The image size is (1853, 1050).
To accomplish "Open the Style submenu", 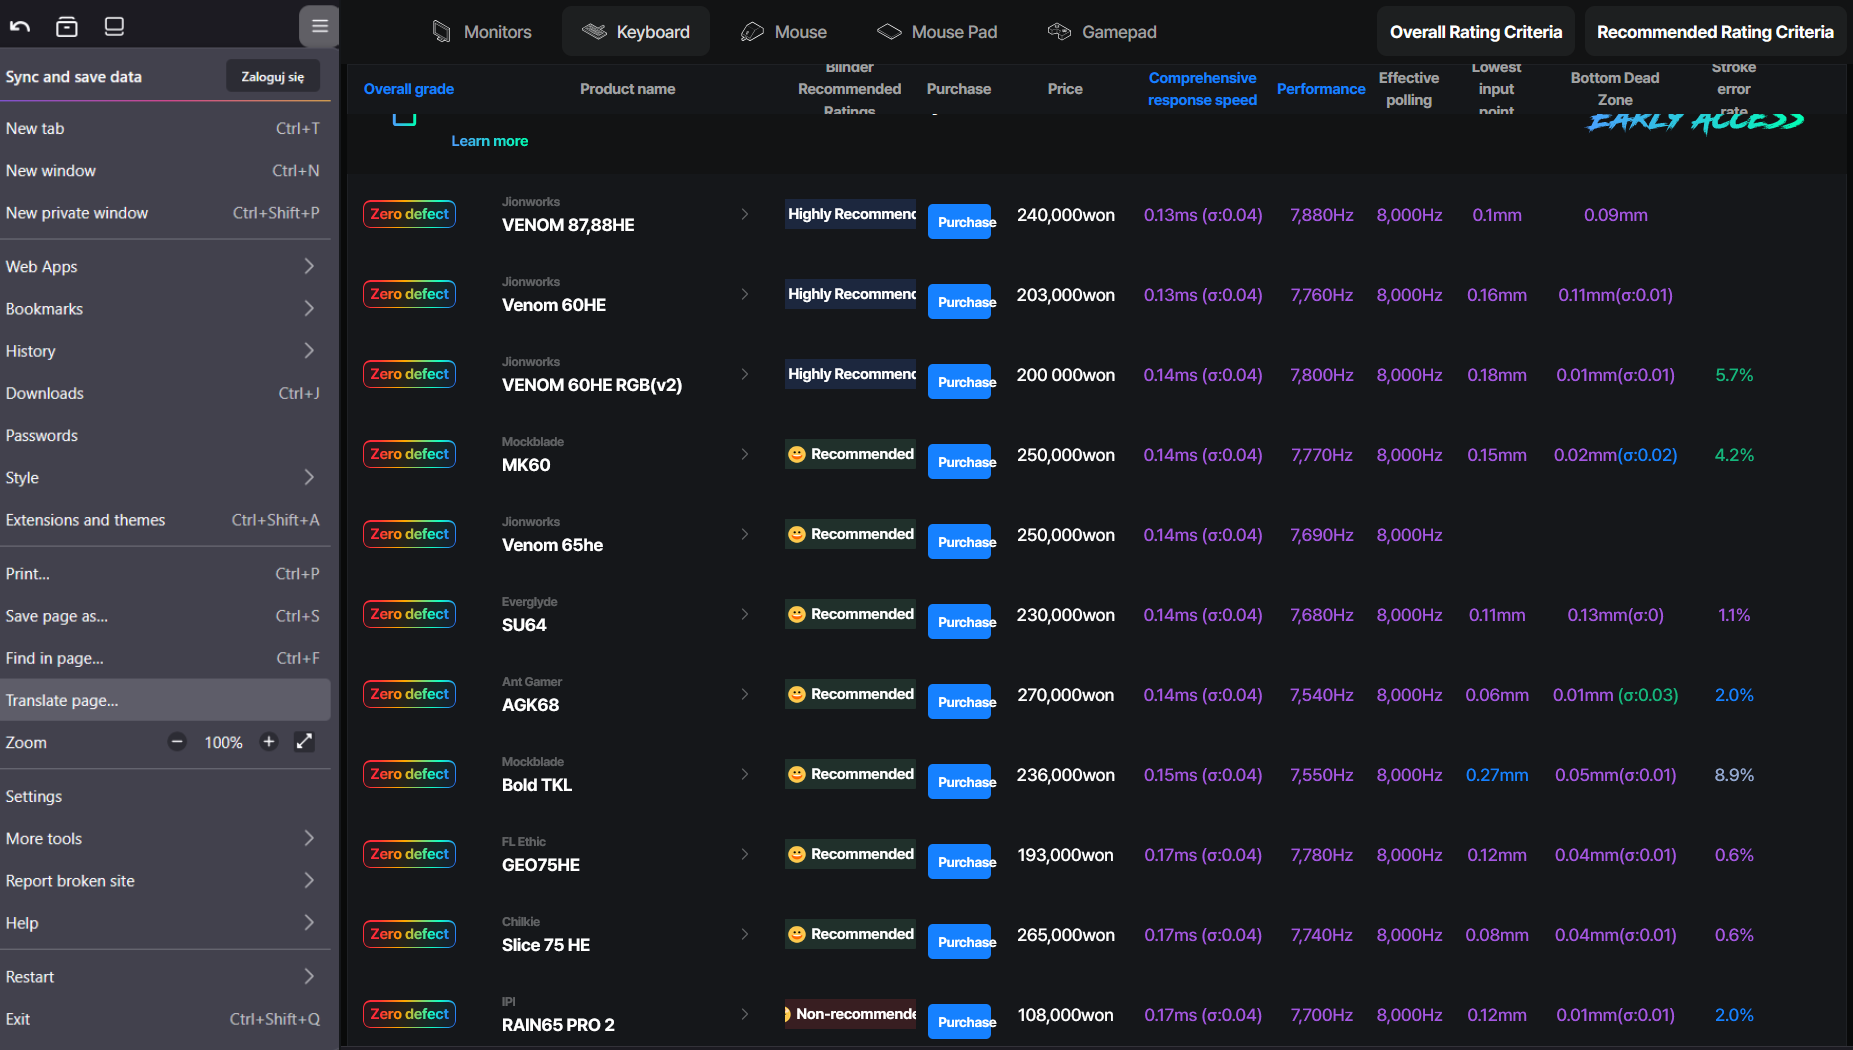I will pos(165,477).
